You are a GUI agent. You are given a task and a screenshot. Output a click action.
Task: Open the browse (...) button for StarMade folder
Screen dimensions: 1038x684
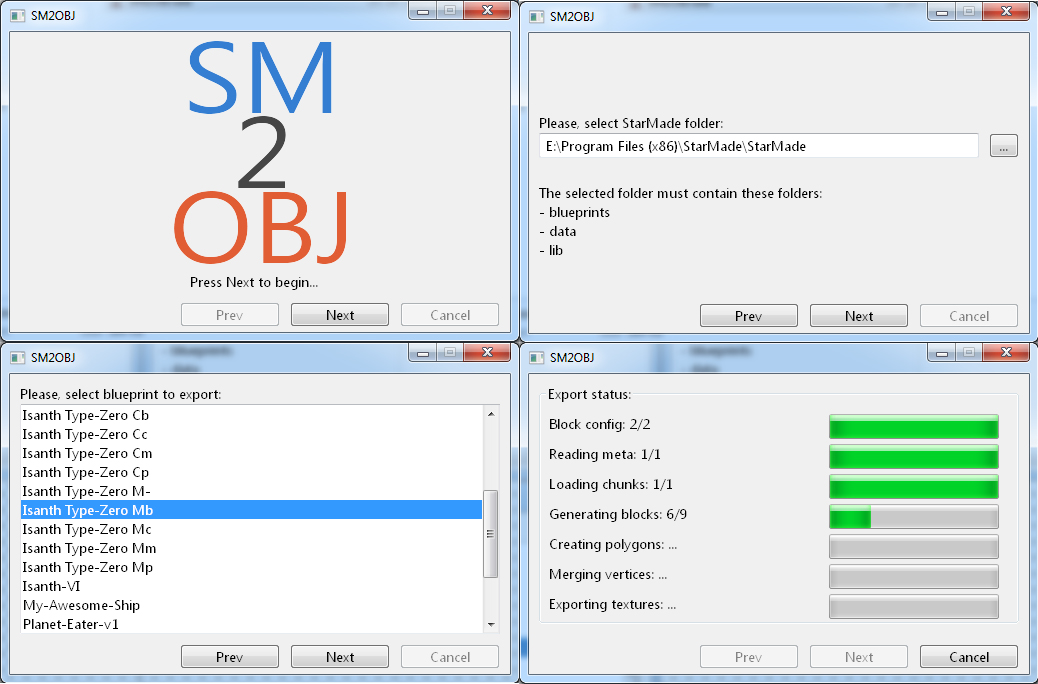coord(1004,146)
